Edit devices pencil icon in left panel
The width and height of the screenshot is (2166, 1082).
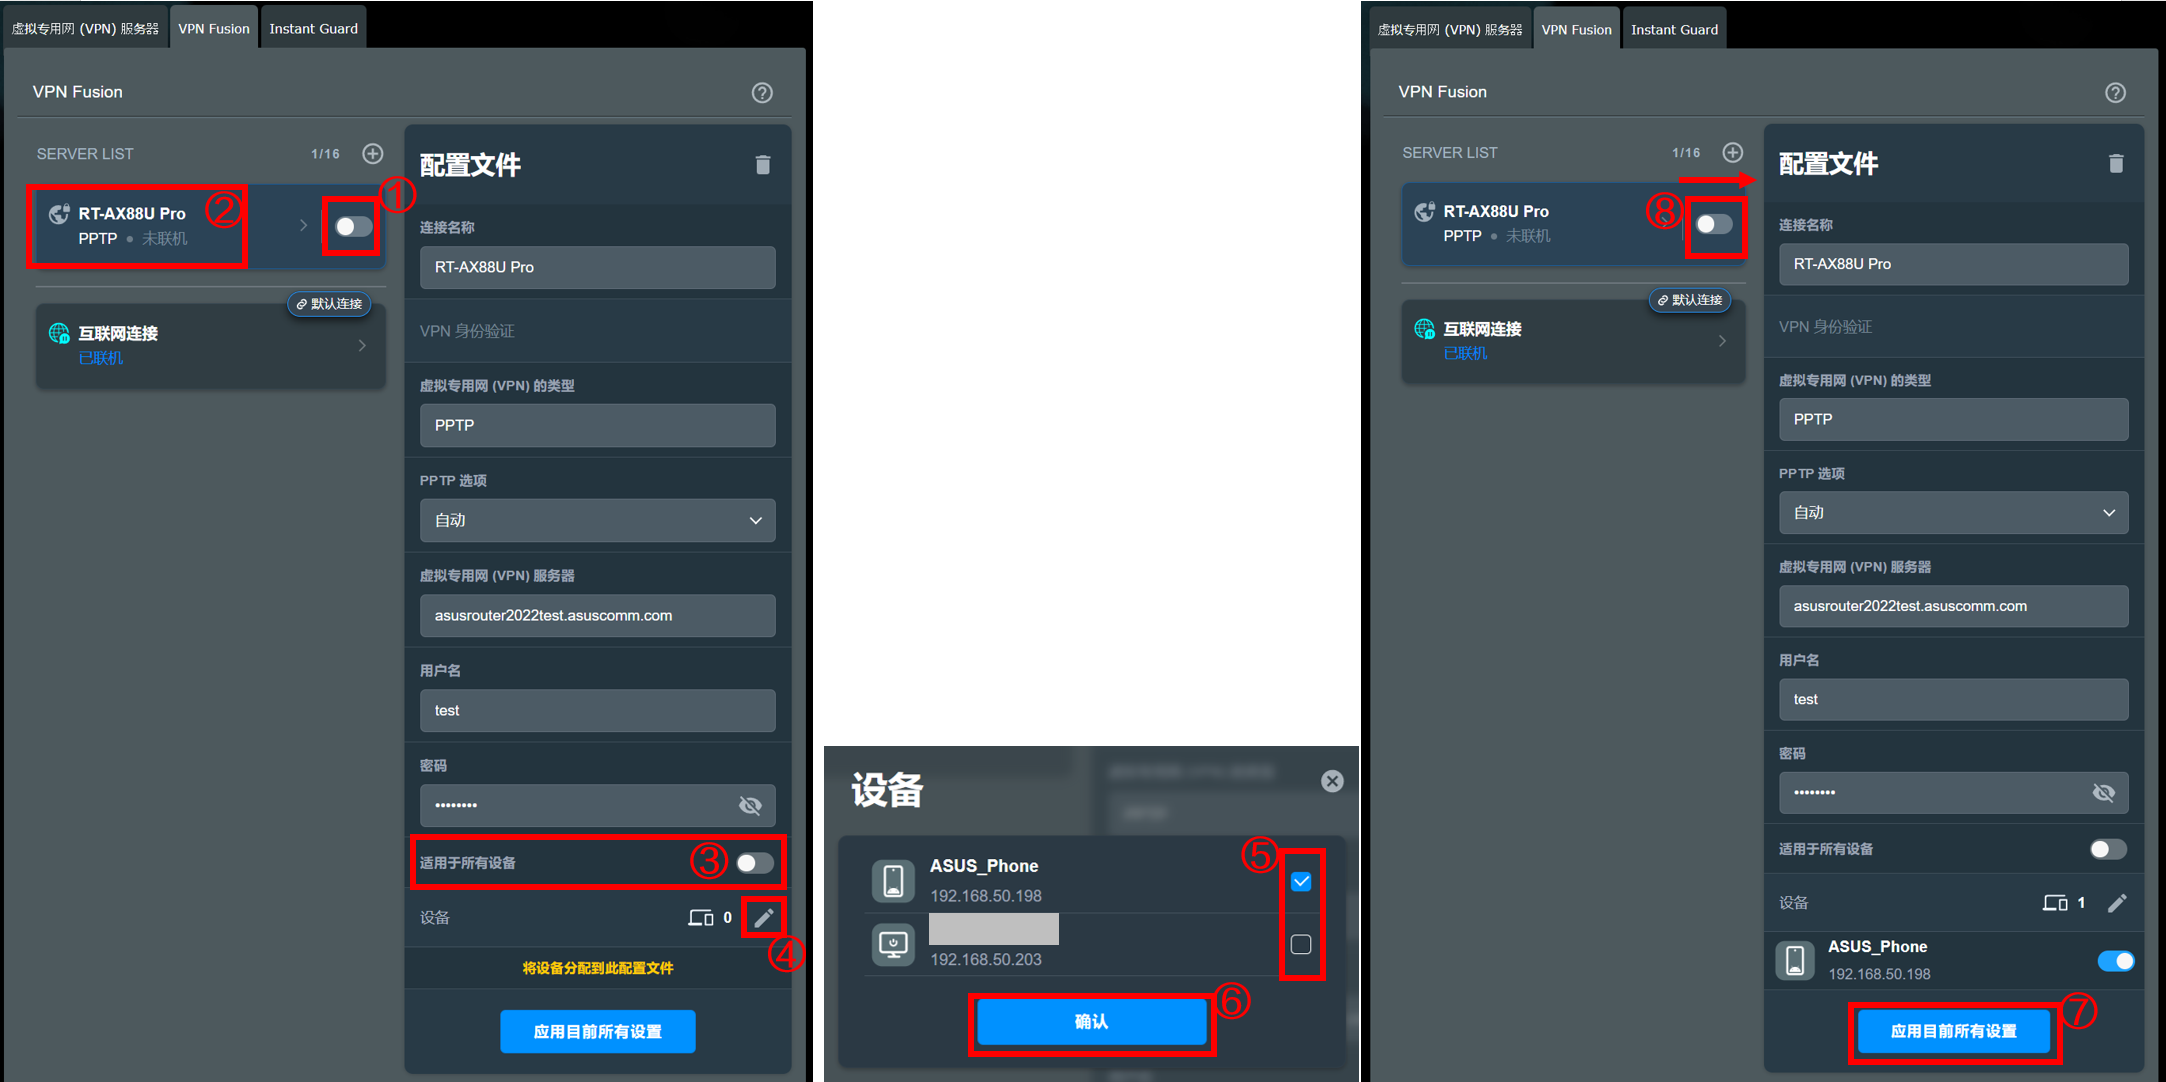tap(764, 917)
